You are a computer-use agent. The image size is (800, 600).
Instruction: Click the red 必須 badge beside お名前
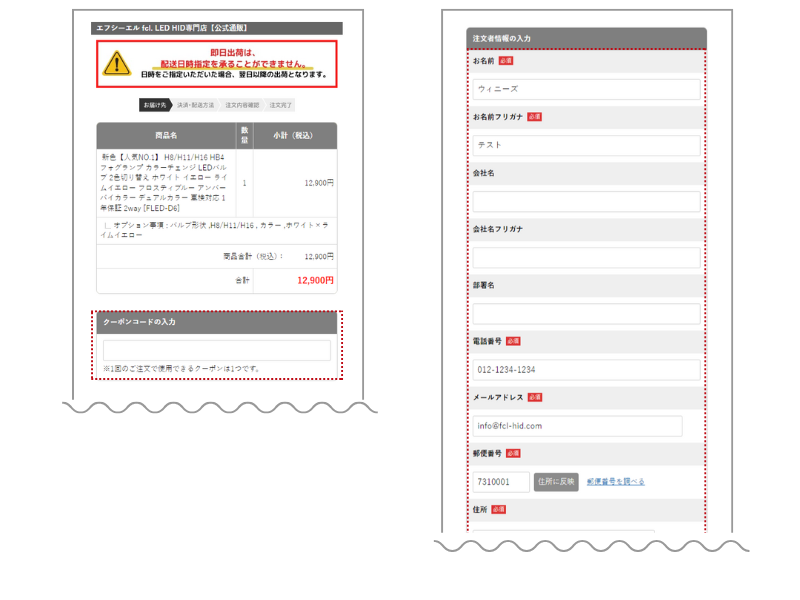[506, 61]
